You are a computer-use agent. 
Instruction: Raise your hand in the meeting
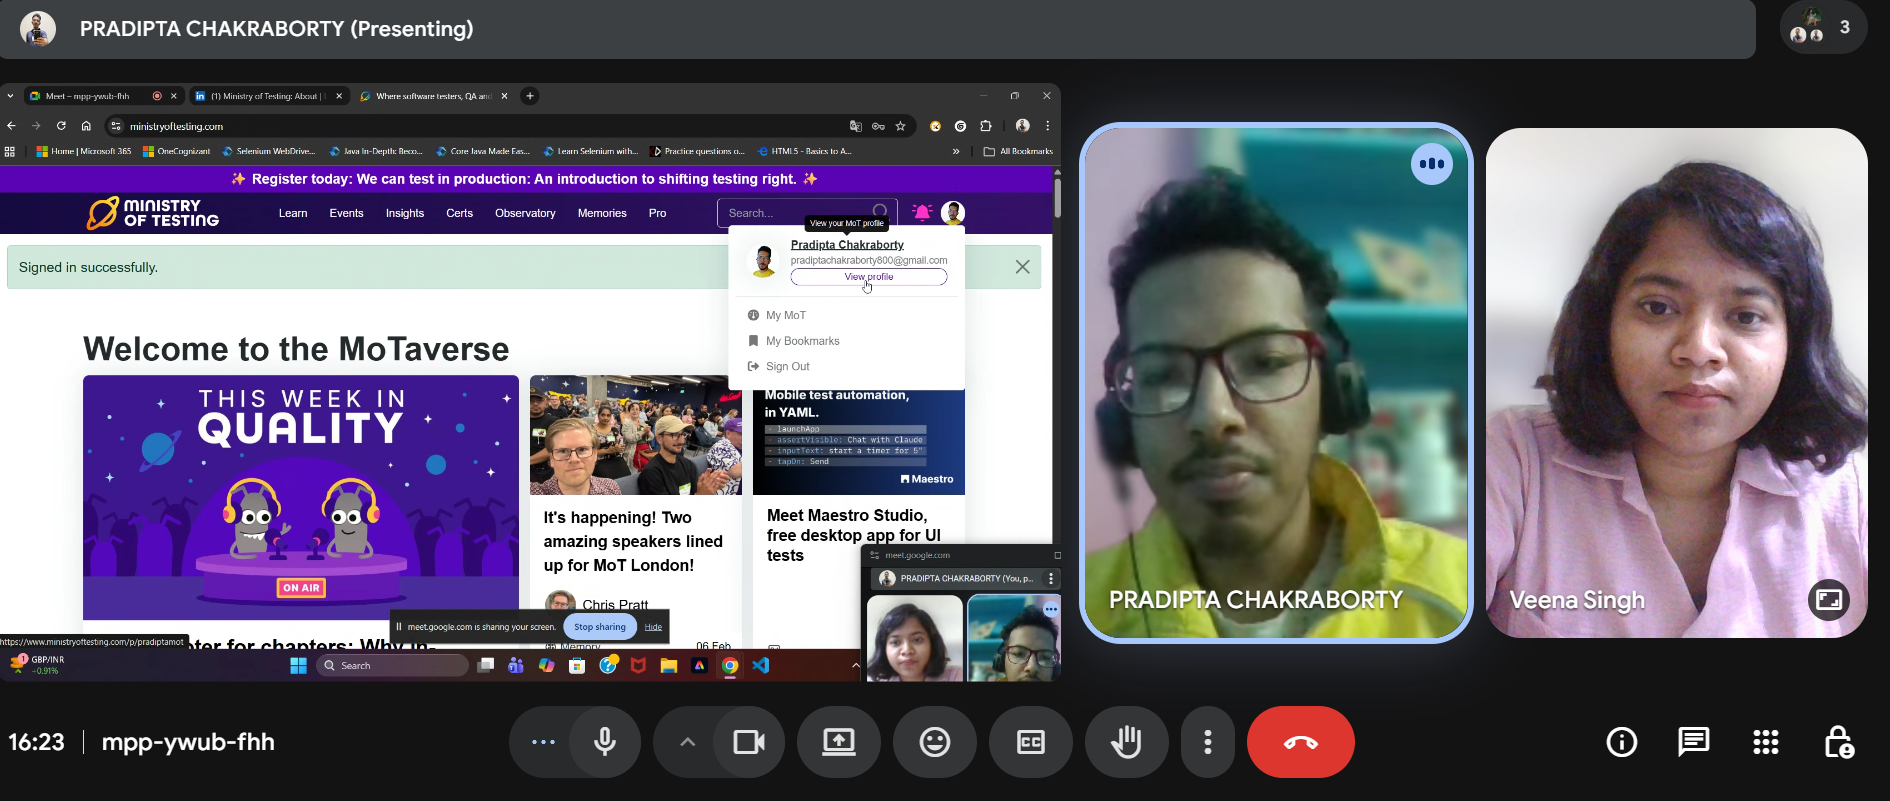tap(1126, 742)
